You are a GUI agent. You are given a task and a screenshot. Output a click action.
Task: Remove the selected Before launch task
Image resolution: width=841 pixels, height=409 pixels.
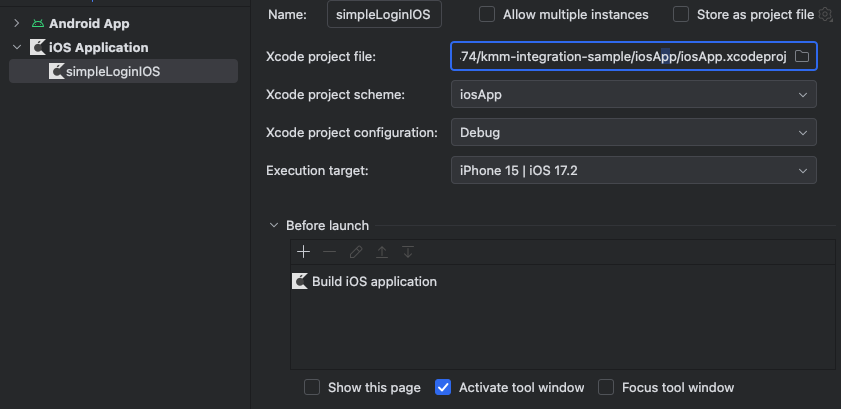coord(329,252)
